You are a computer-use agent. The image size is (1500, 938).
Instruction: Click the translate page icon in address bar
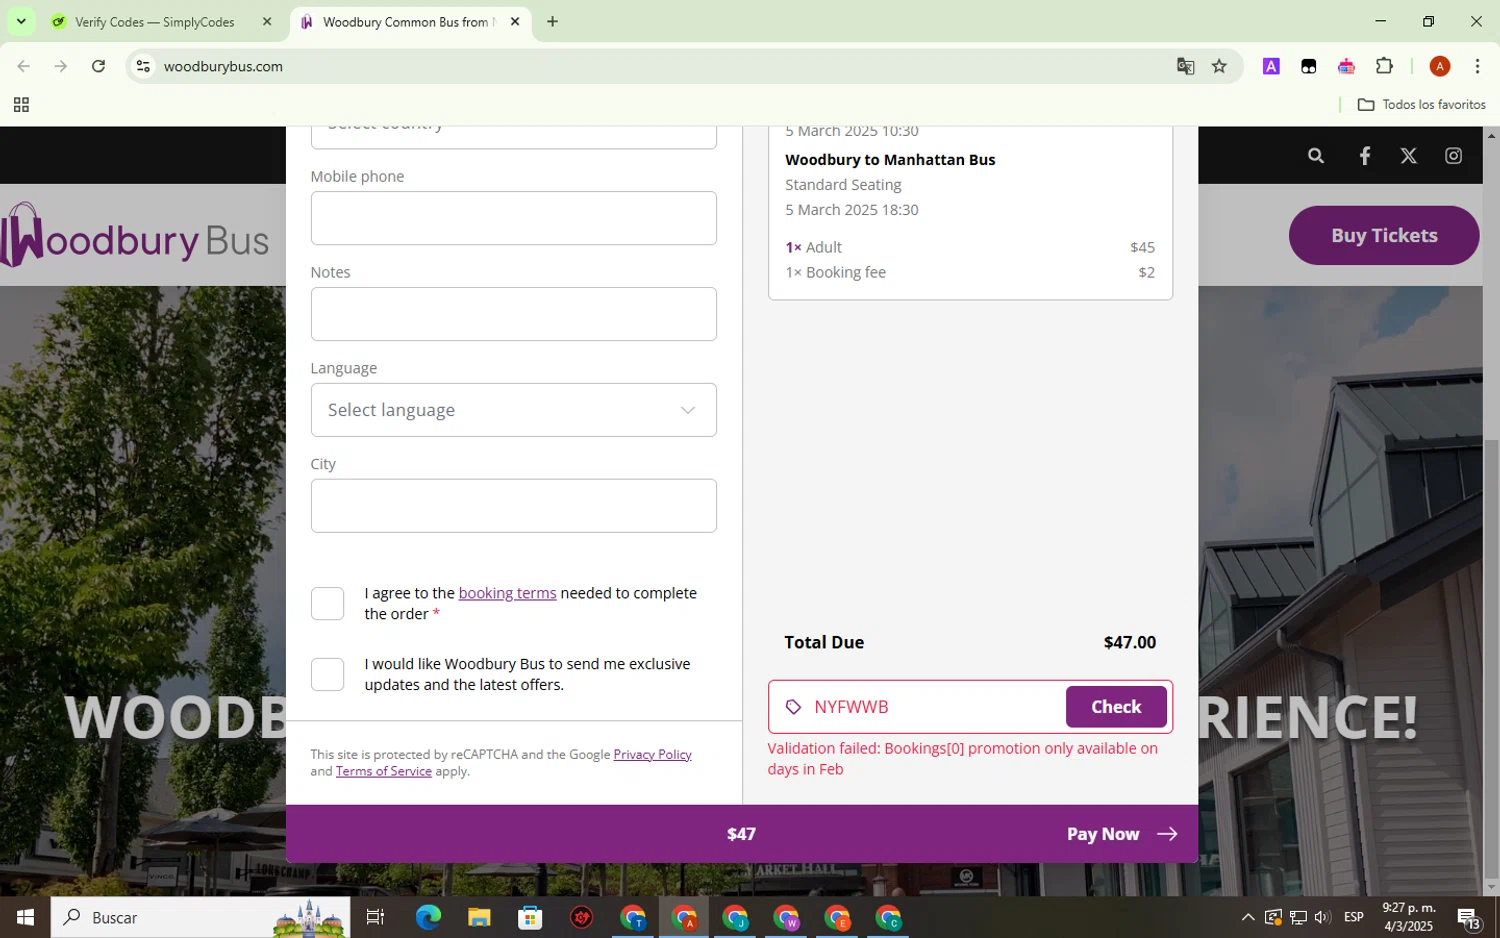pyautogui.click(x=1186, y=66)
